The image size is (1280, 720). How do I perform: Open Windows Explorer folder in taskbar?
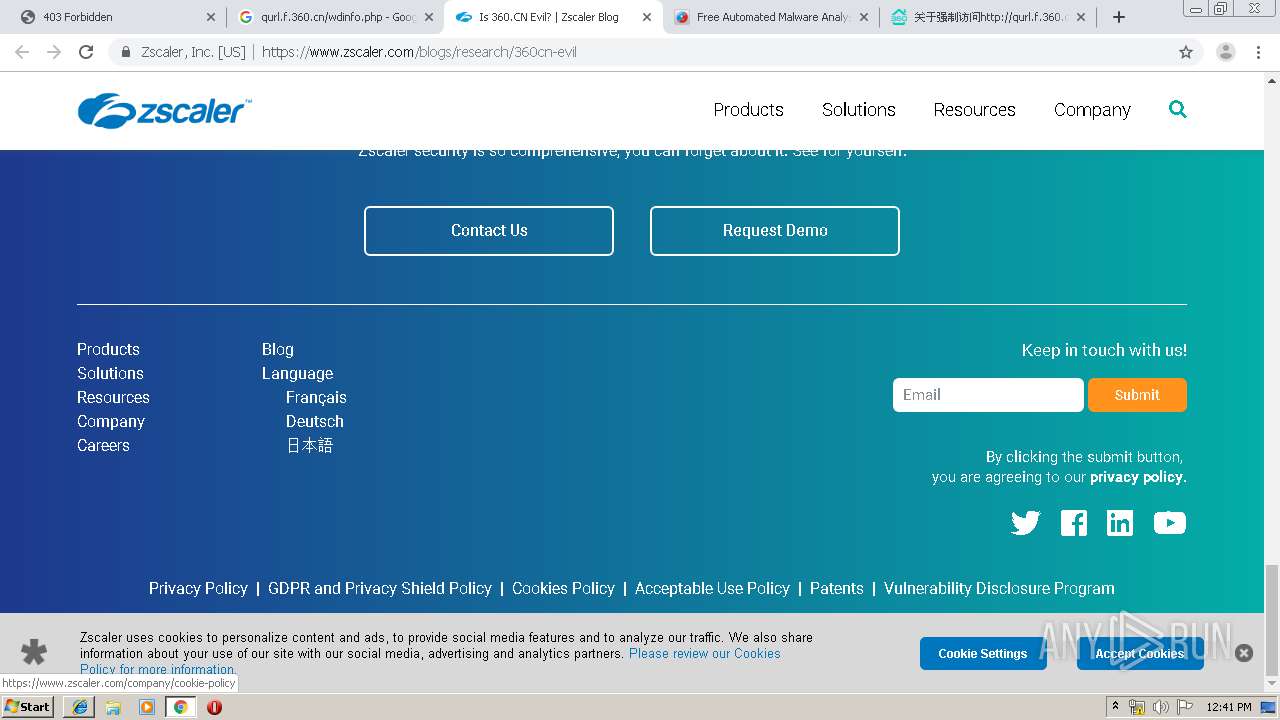113,707
